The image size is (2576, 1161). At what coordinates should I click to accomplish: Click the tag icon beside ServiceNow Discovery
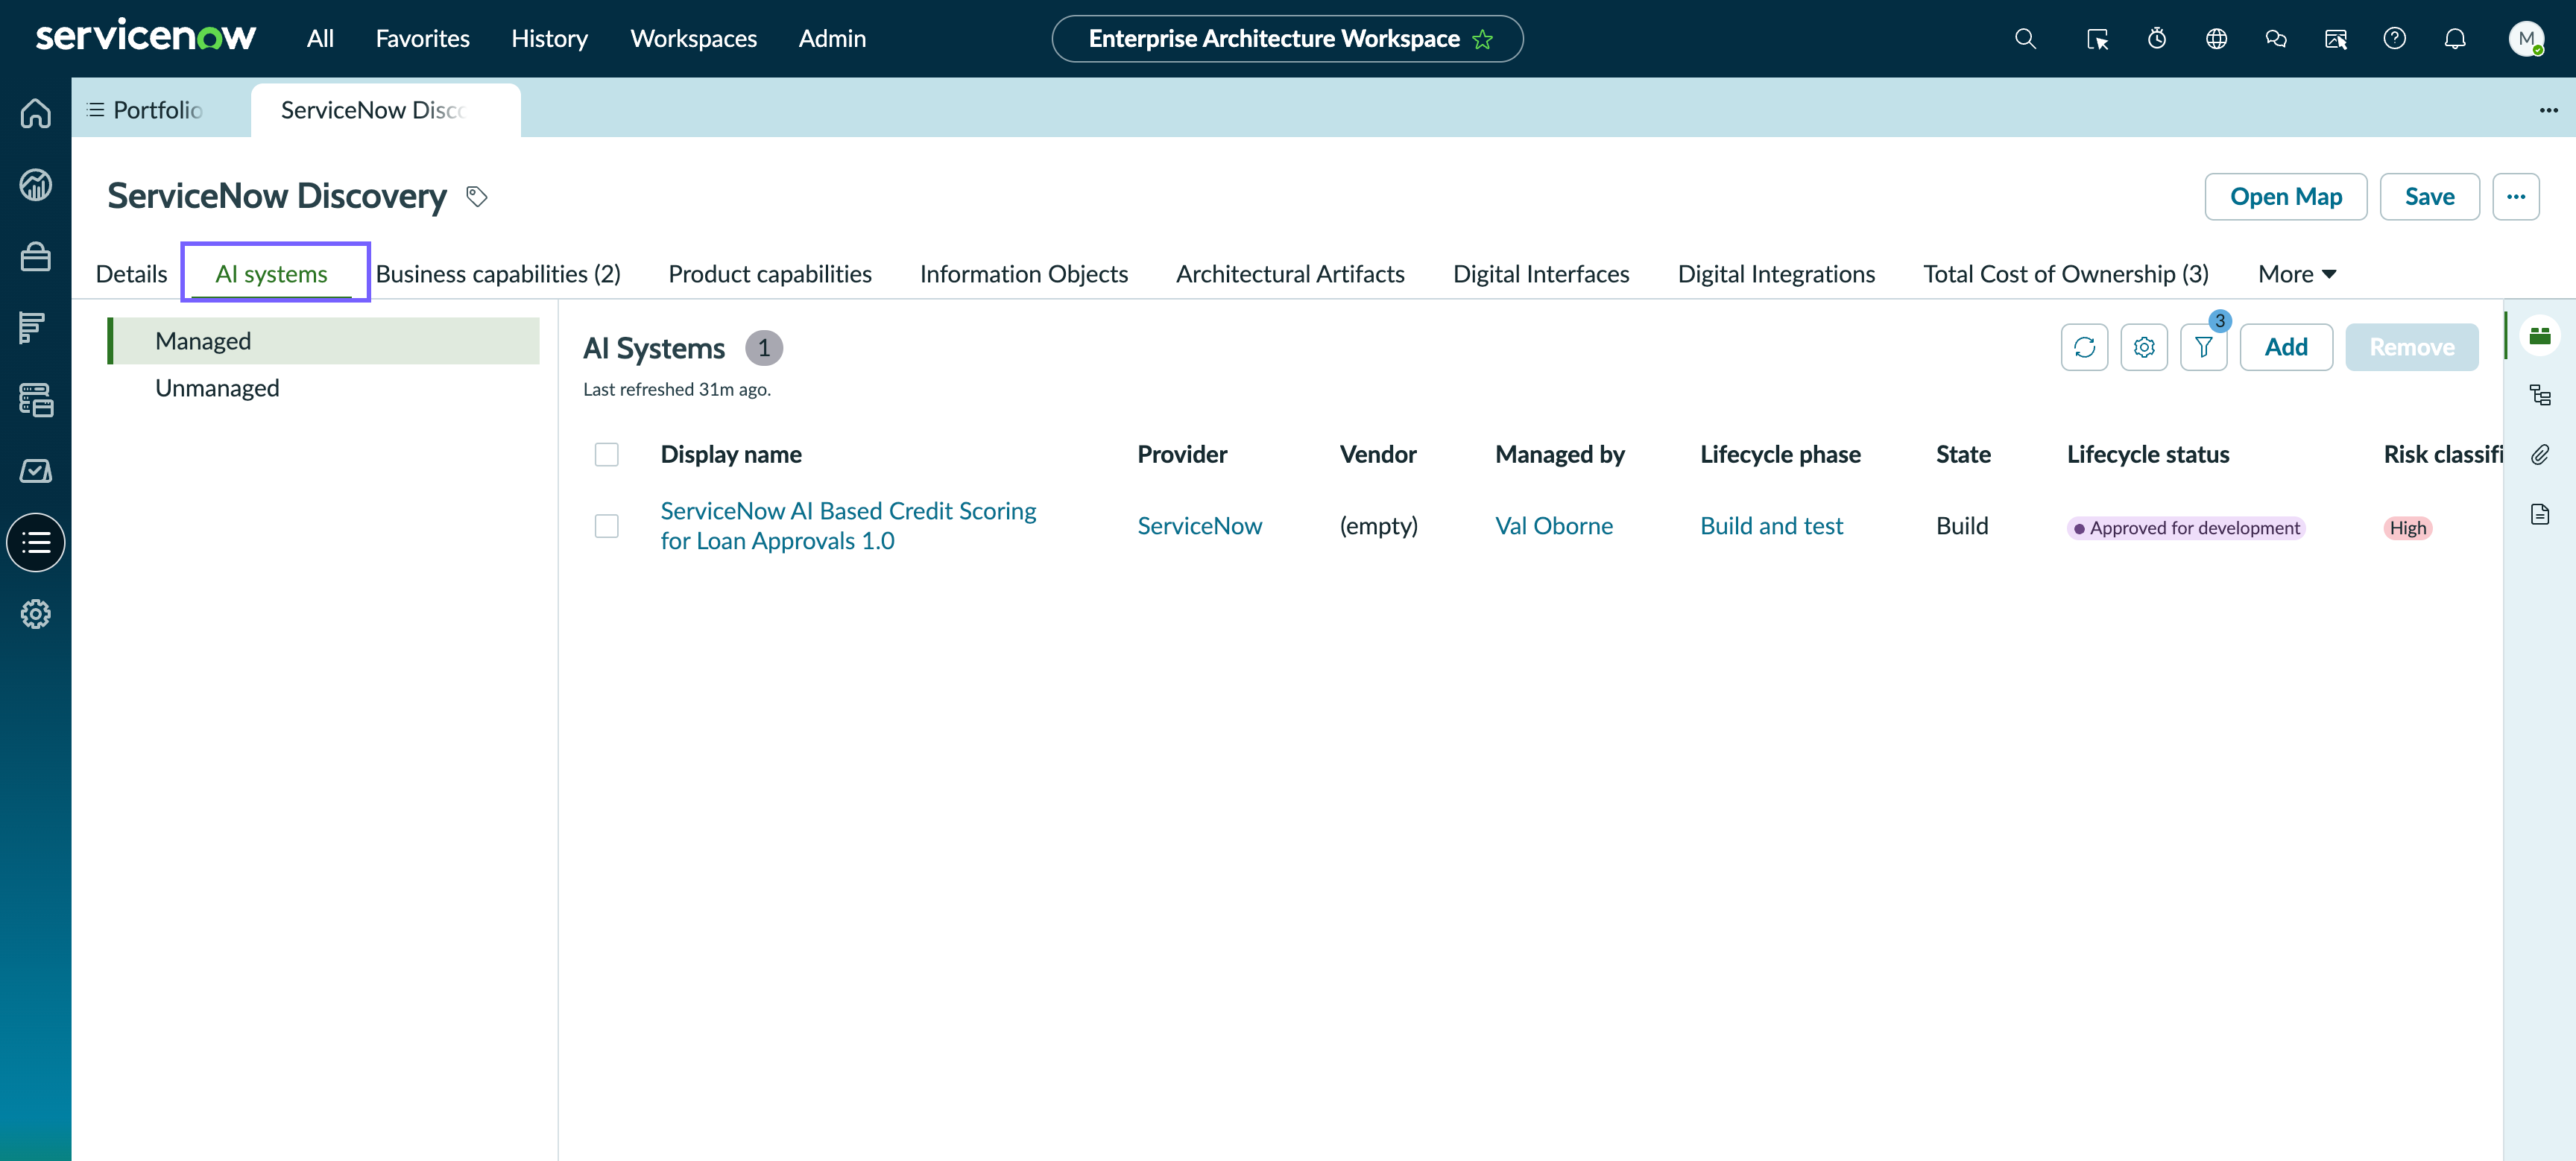[x=477, y=197]
